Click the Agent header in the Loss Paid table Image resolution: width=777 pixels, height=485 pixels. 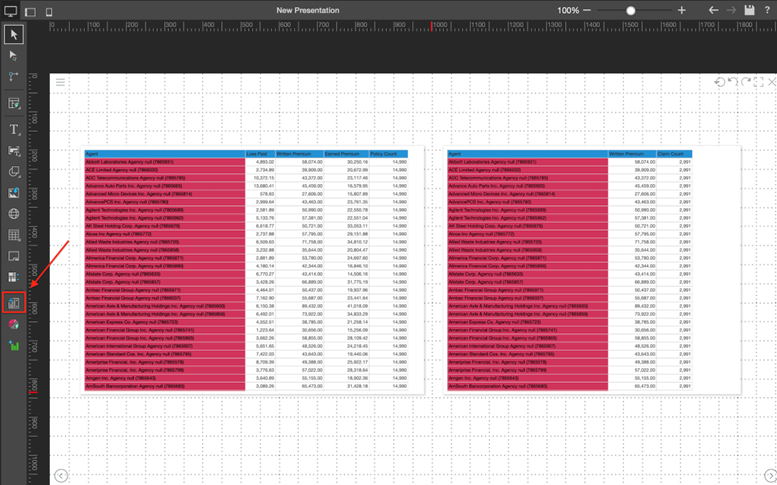[x=165, y=154]
